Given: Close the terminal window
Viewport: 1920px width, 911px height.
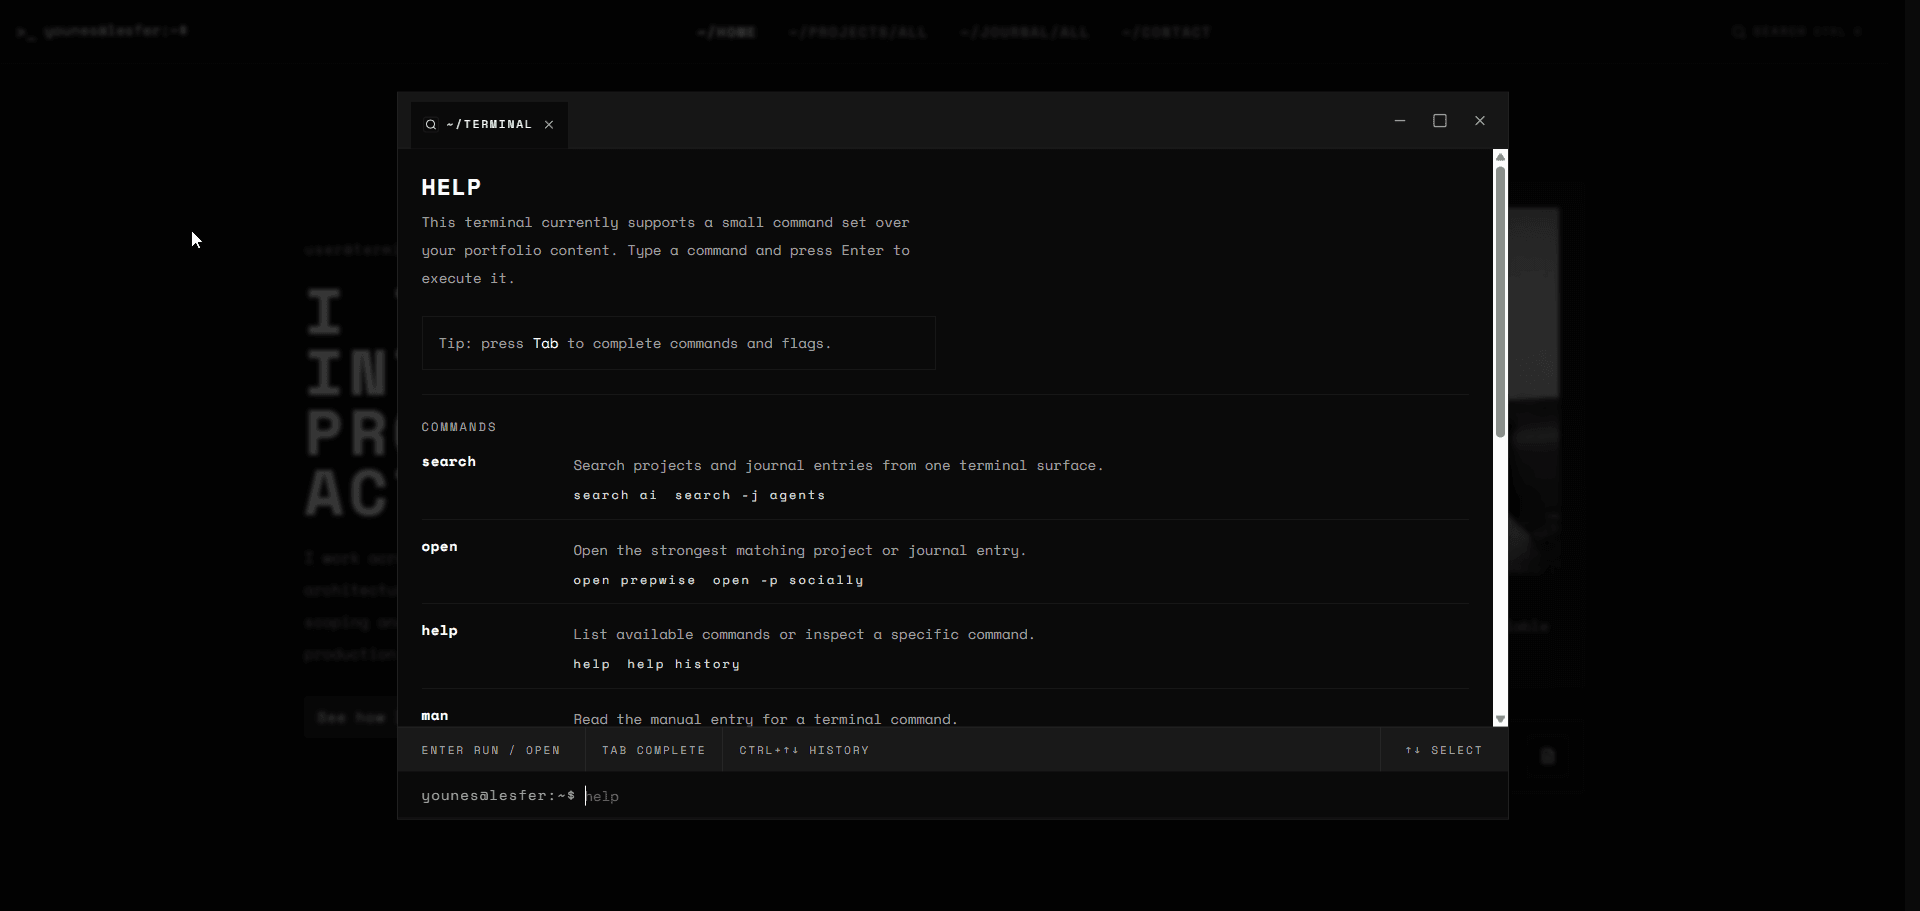Looking at the screenshot, I should (x=1480, y=121).
